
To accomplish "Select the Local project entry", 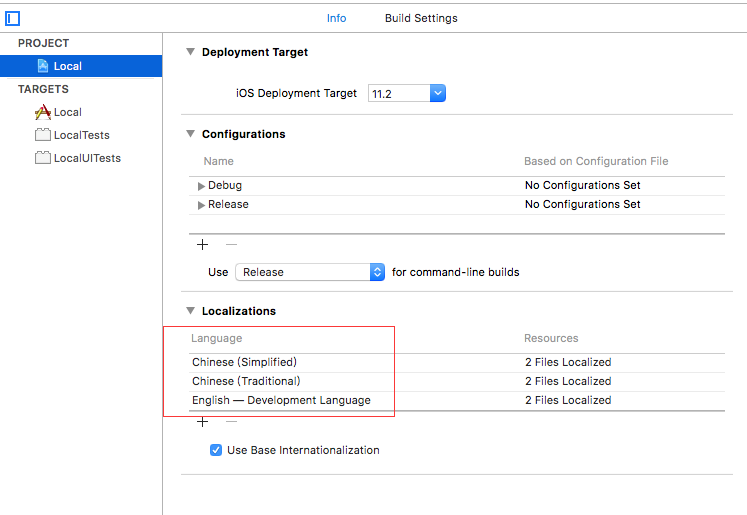I will (x=81, y=66).
